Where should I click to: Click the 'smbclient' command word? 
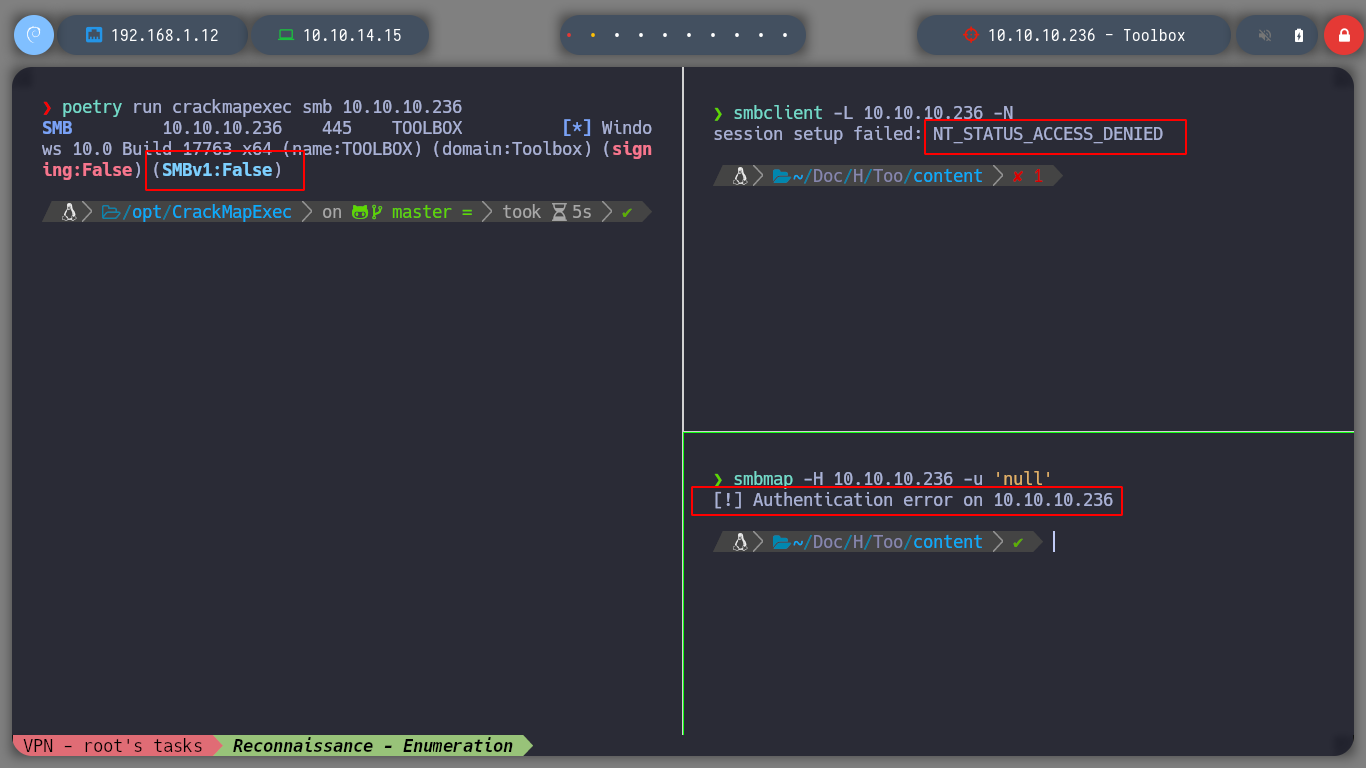pos(778,113)
